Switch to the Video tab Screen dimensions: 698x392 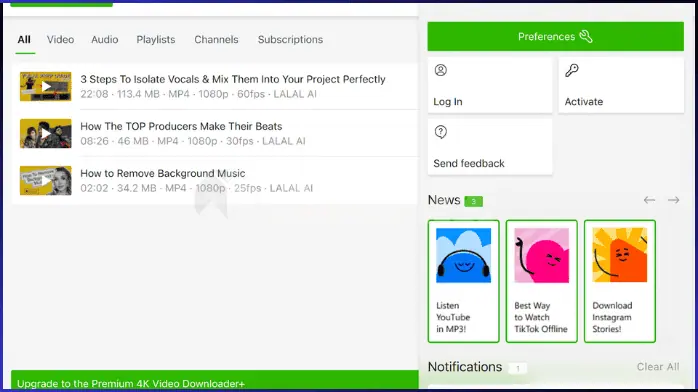pos(61,40)
